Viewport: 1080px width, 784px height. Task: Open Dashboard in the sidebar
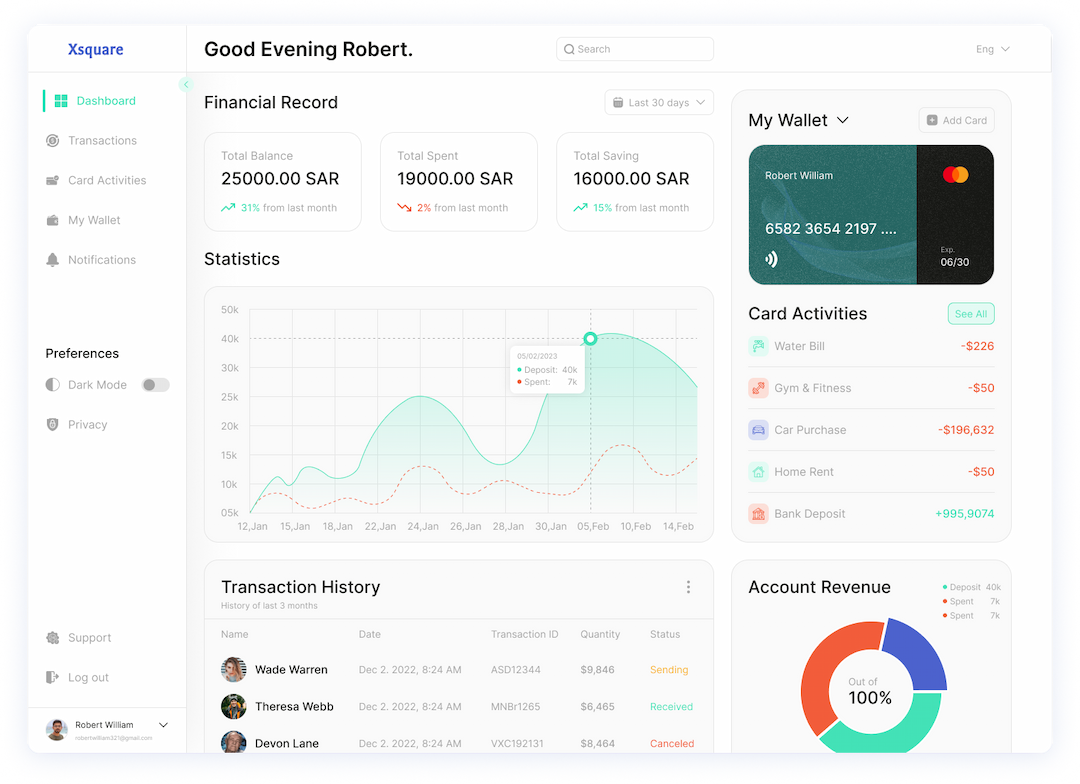click(x=106, y=101)
